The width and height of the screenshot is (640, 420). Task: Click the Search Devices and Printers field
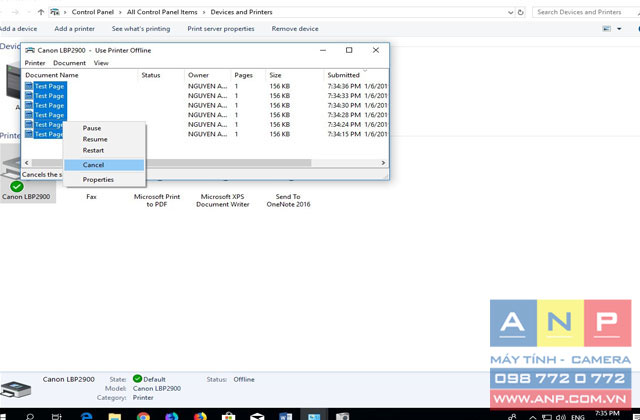(585, 12)
